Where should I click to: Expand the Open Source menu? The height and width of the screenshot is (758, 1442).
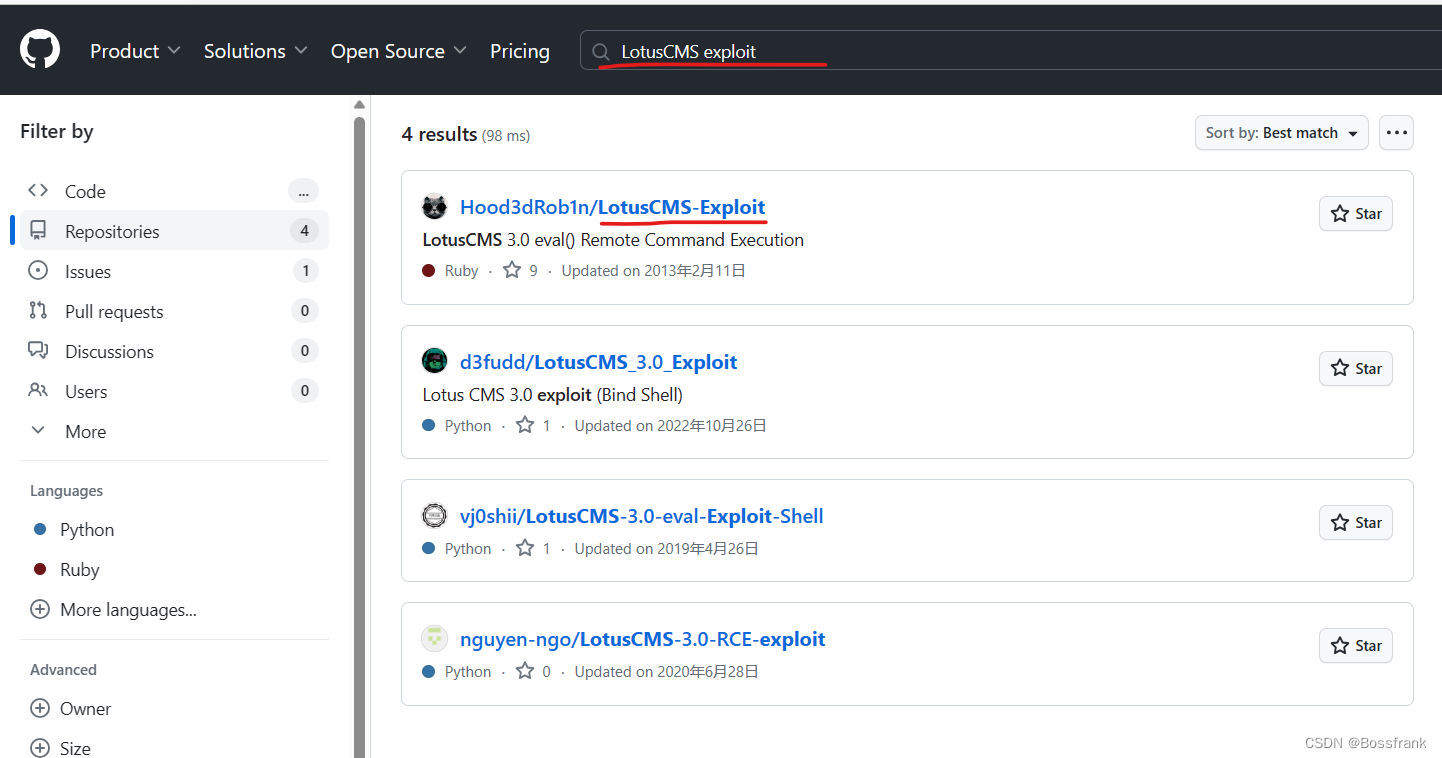(x=399, y=51)
